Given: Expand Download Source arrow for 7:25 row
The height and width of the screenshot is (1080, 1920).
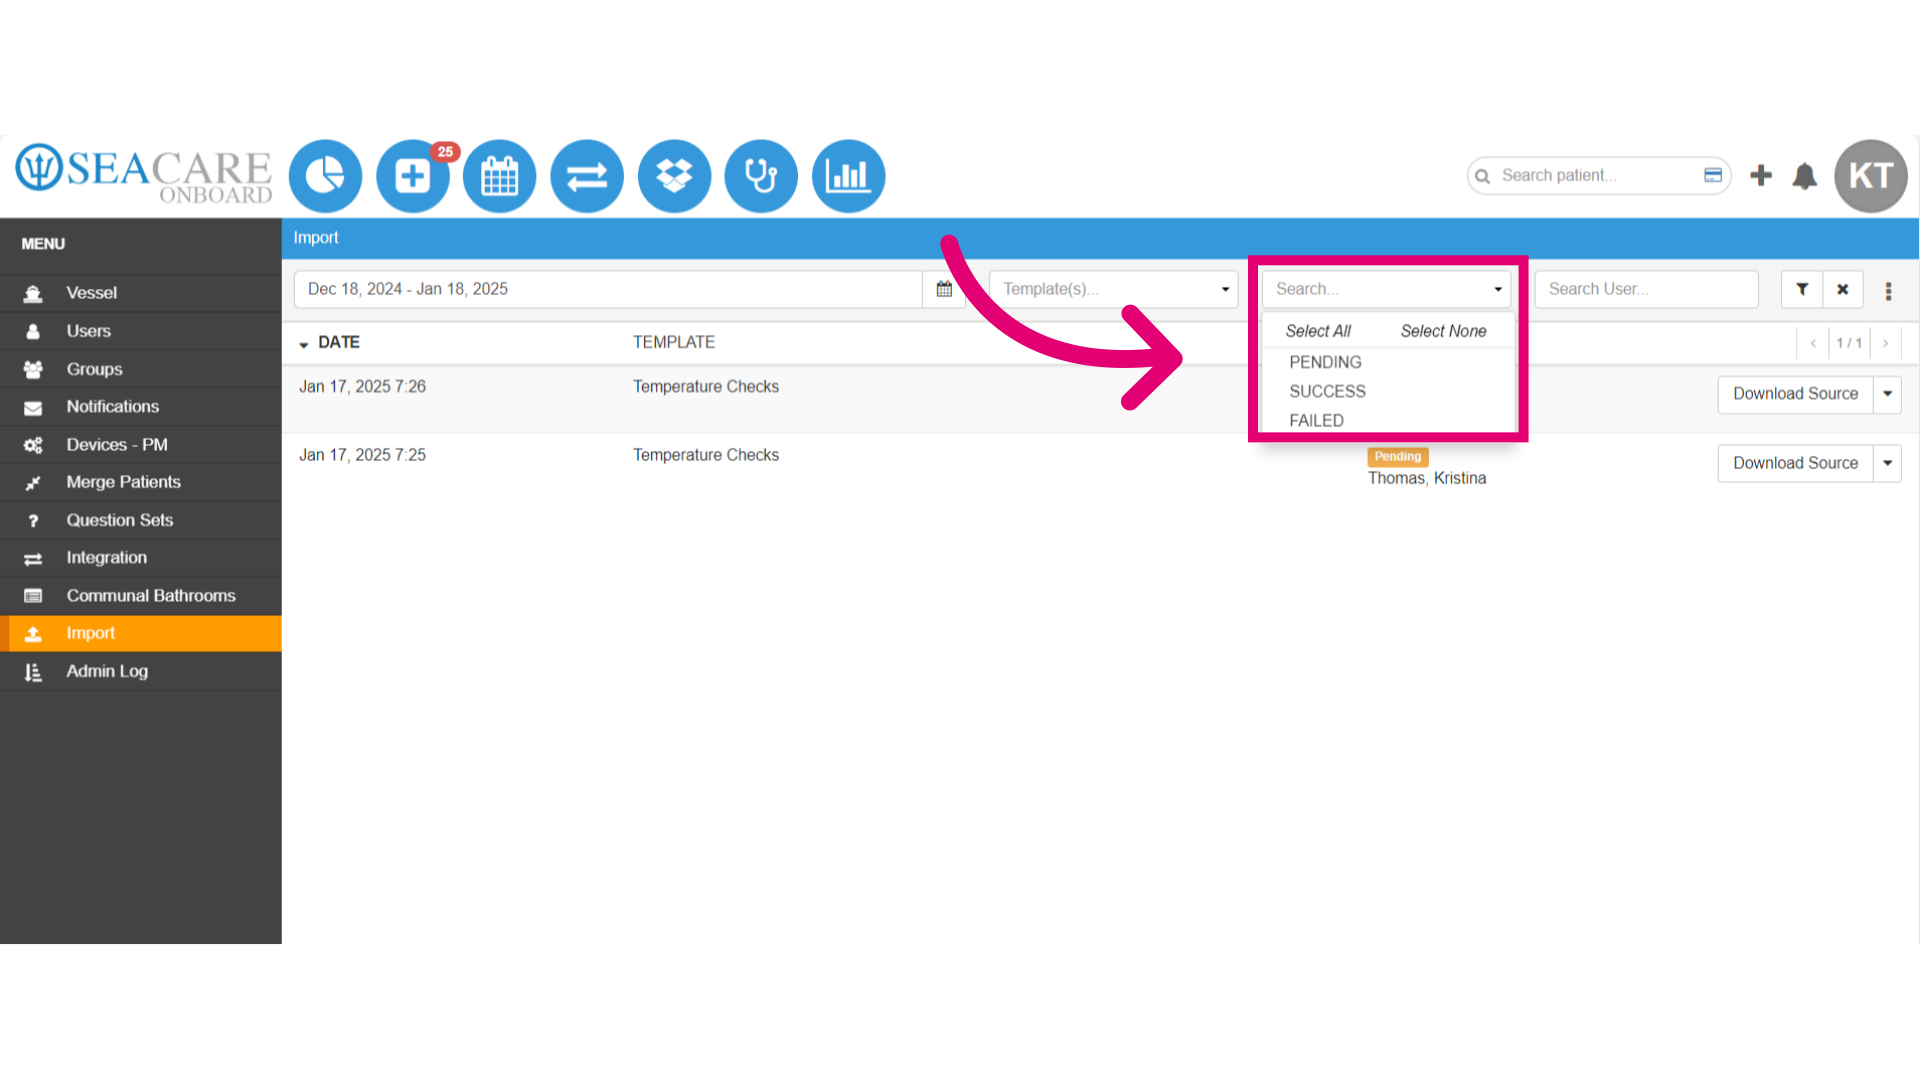Looking at the screenshot, I should [x=1888, y=463].
